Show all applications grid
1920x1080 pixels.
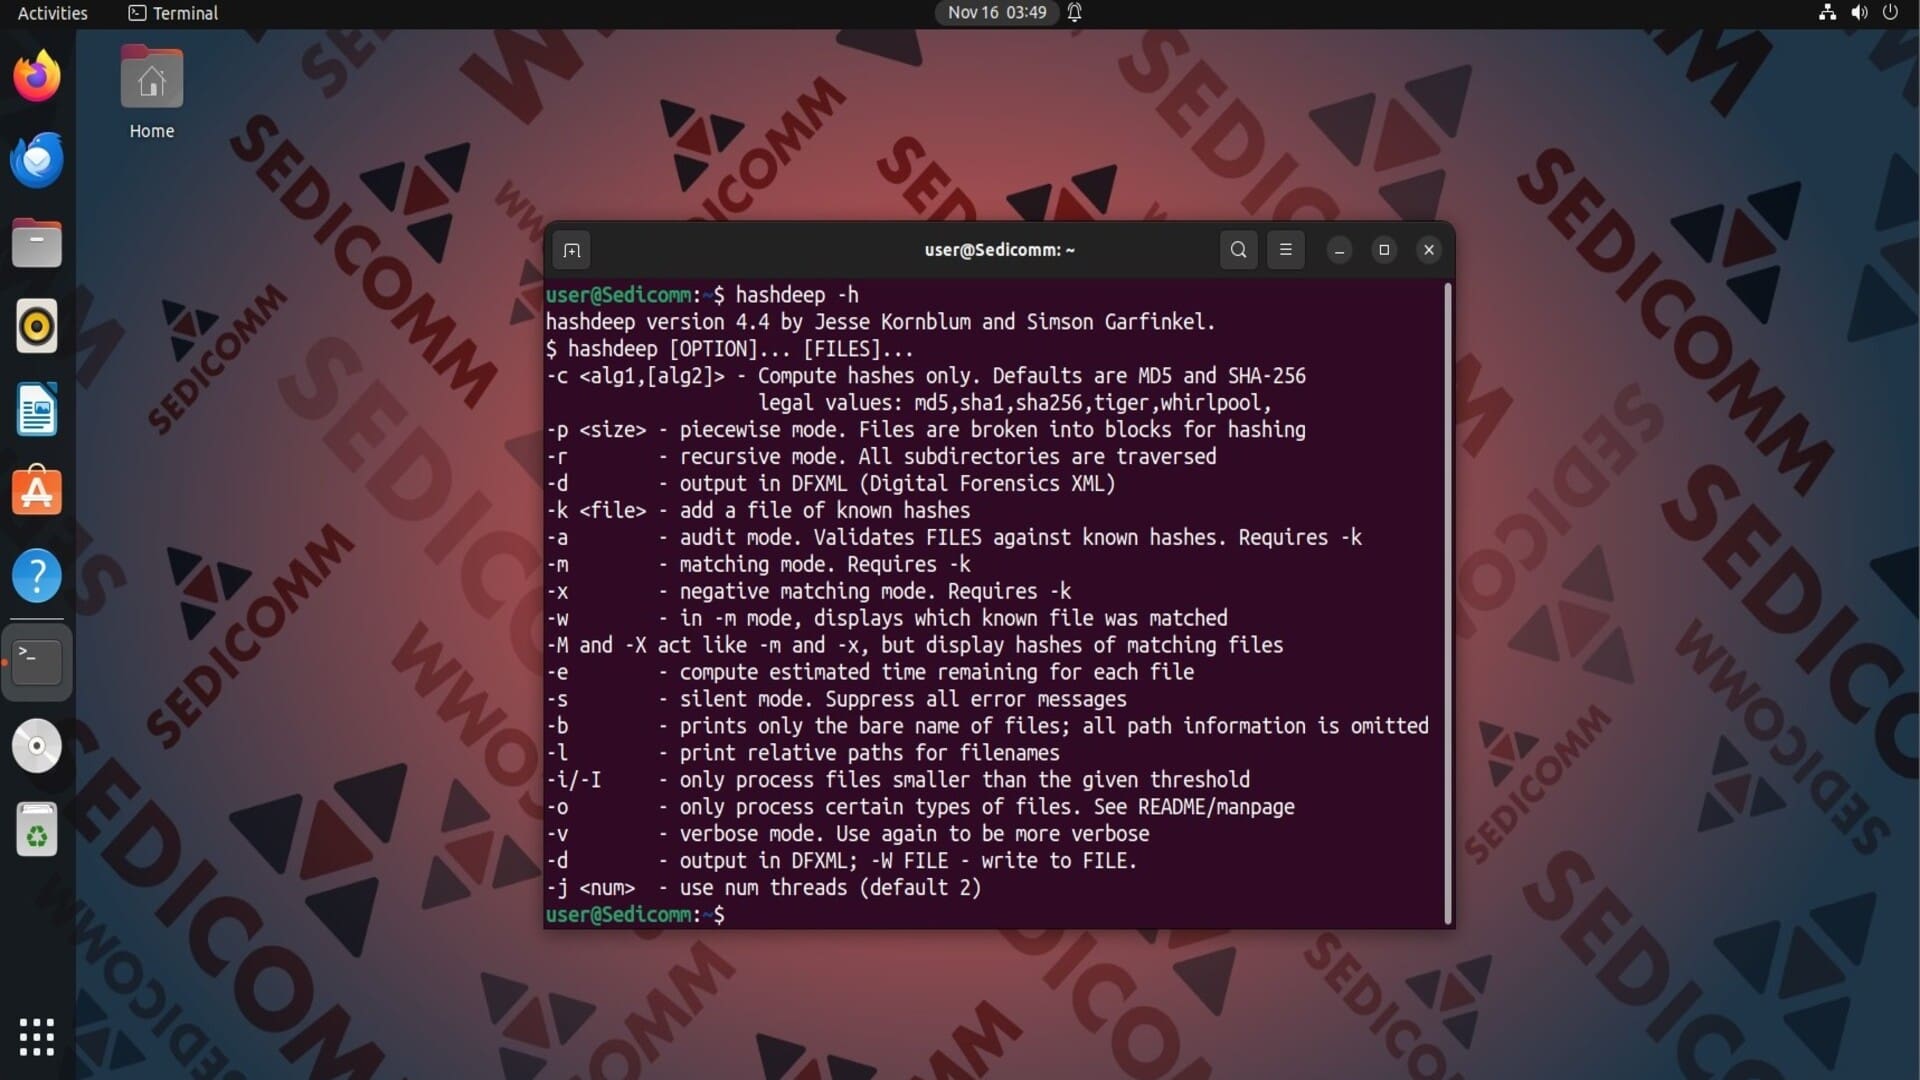pos(37,1037)
